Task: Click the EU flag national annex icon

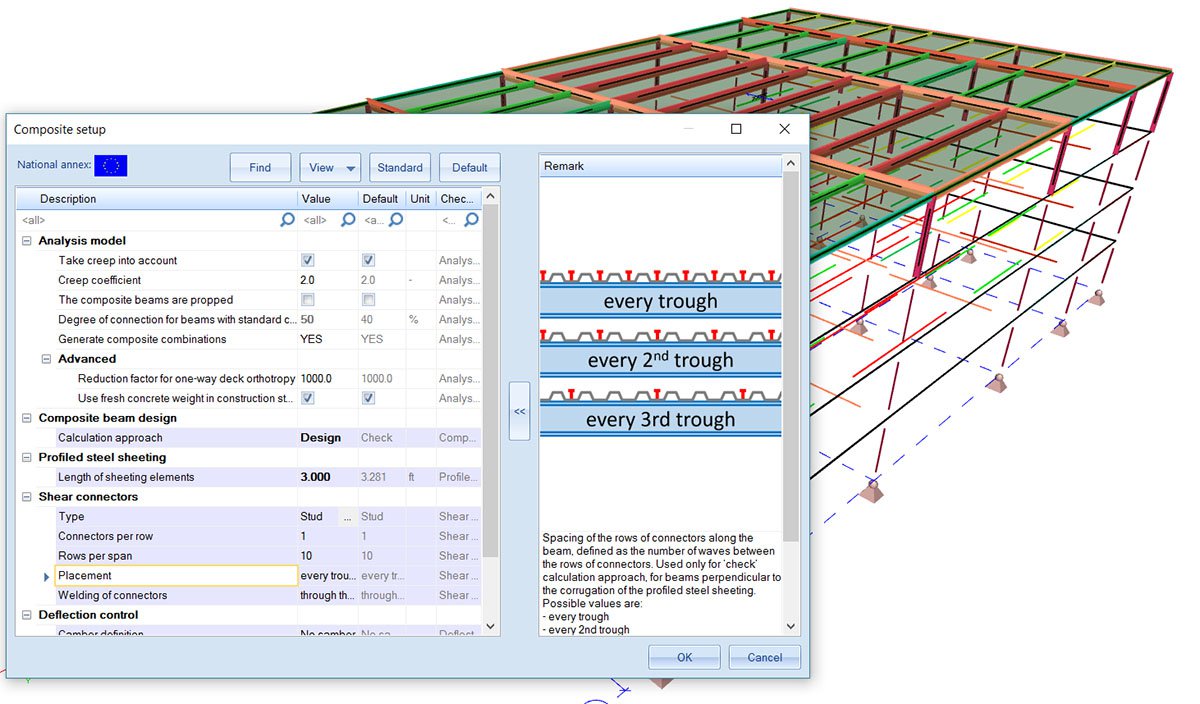Action: [110, 166]
